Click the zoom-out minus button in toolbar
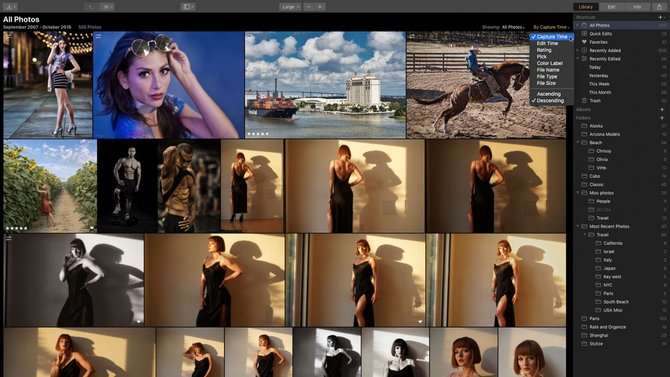 pos(309,7)
